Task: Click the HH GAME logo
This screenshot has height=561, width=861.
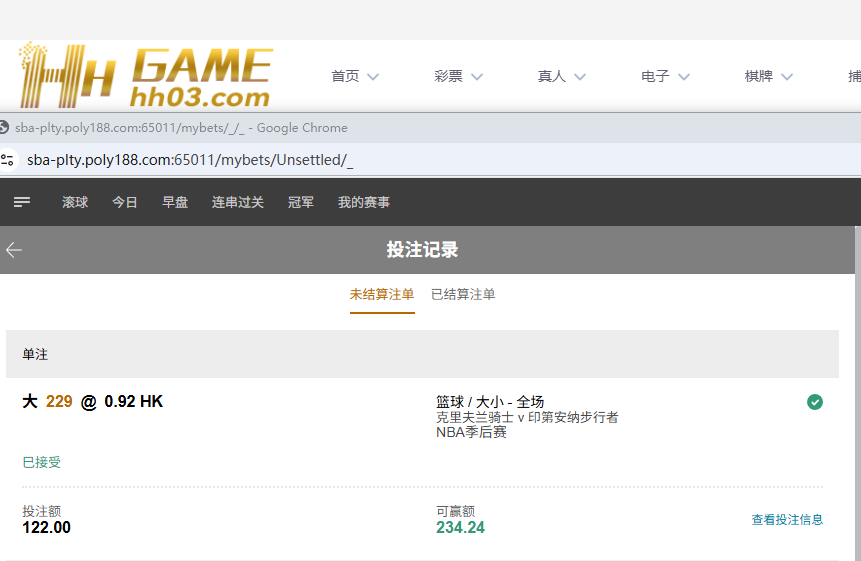Action: point(145,76)
